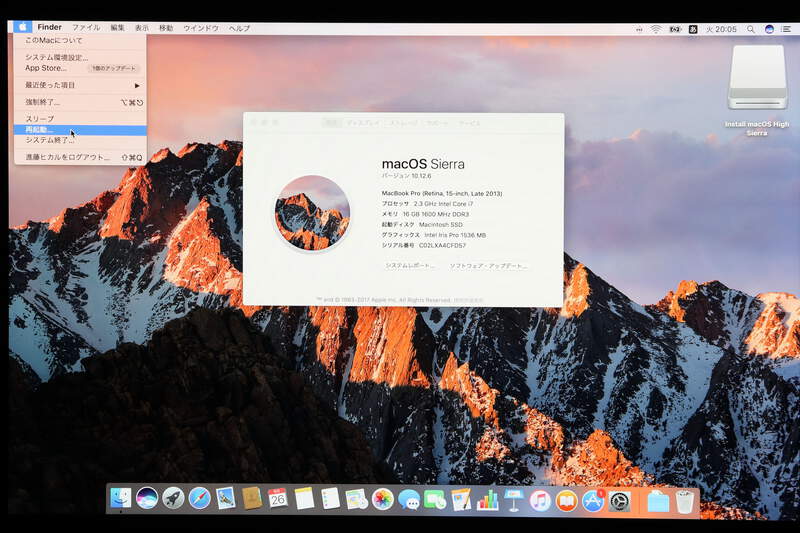Choose the ログアウト menu item
Image resolution: width=800 pixels, height=533 pixels.
pyautogui.click(x=80, y=157)
